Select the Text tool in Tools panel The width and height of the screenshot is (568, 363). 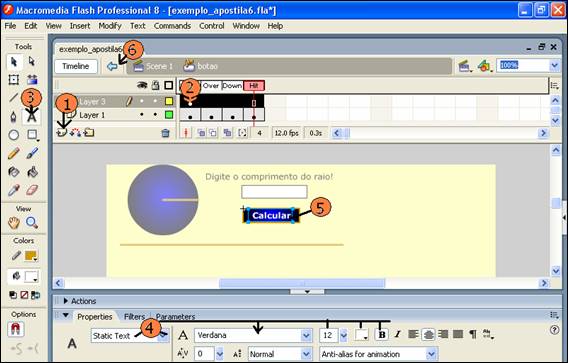pyautogui.click(x=32, y=117)
